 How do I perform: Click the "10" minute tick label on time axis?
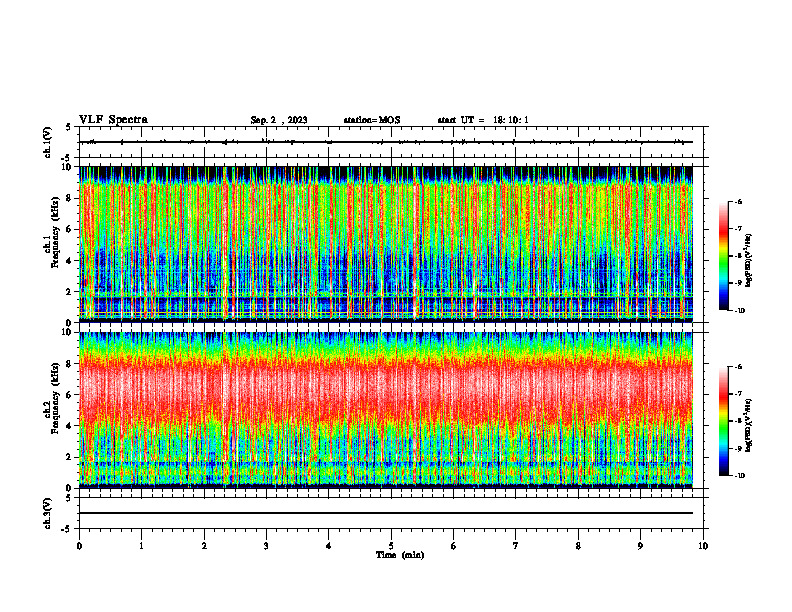pos(703,546)
